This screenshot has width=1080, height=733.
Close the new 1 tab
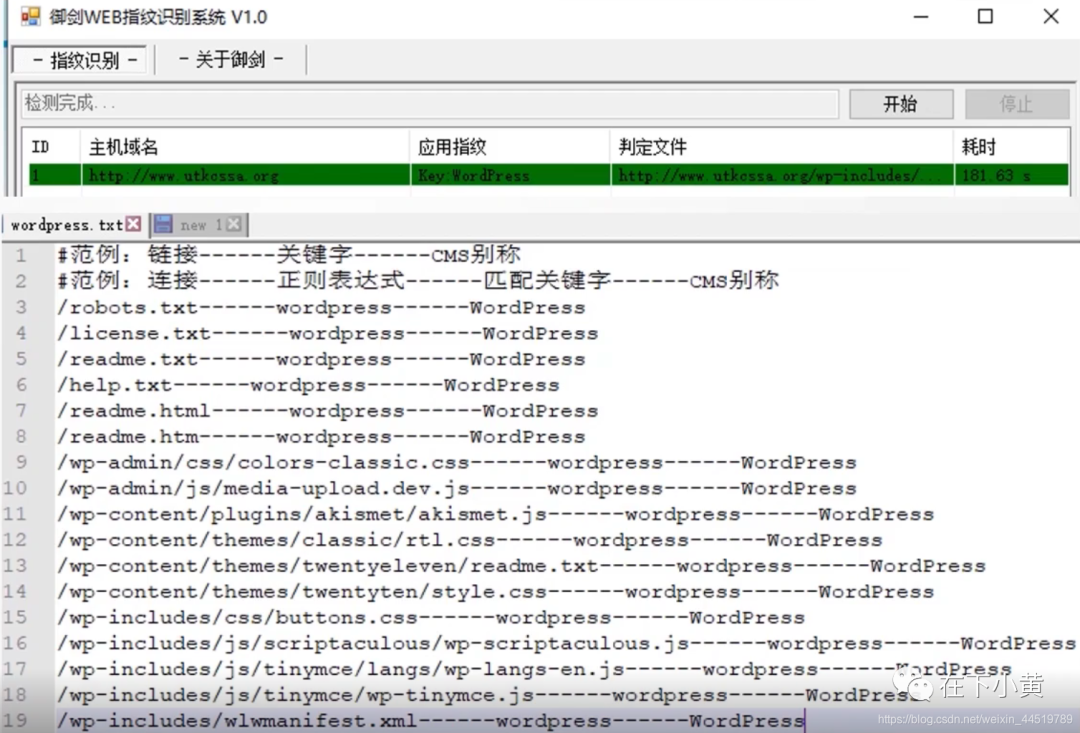point(234,224)
